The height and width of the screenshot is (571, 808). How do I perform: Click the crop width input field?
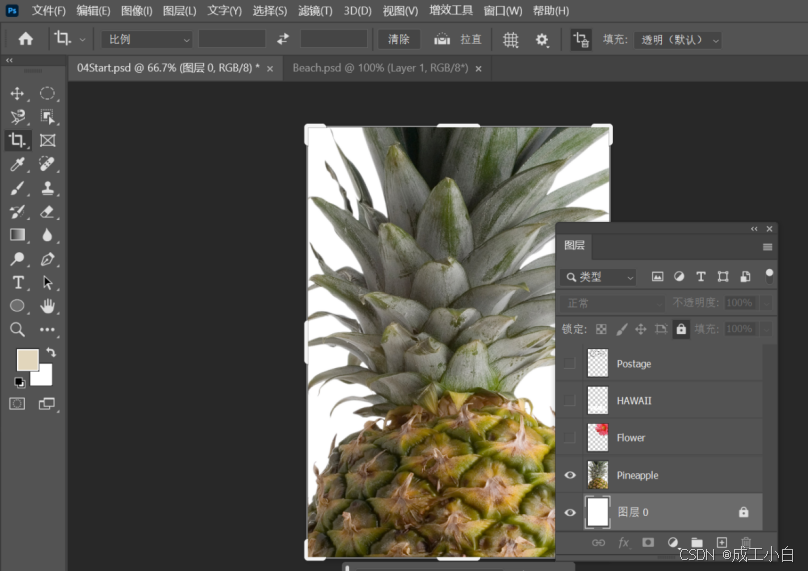tap(232, 39)
